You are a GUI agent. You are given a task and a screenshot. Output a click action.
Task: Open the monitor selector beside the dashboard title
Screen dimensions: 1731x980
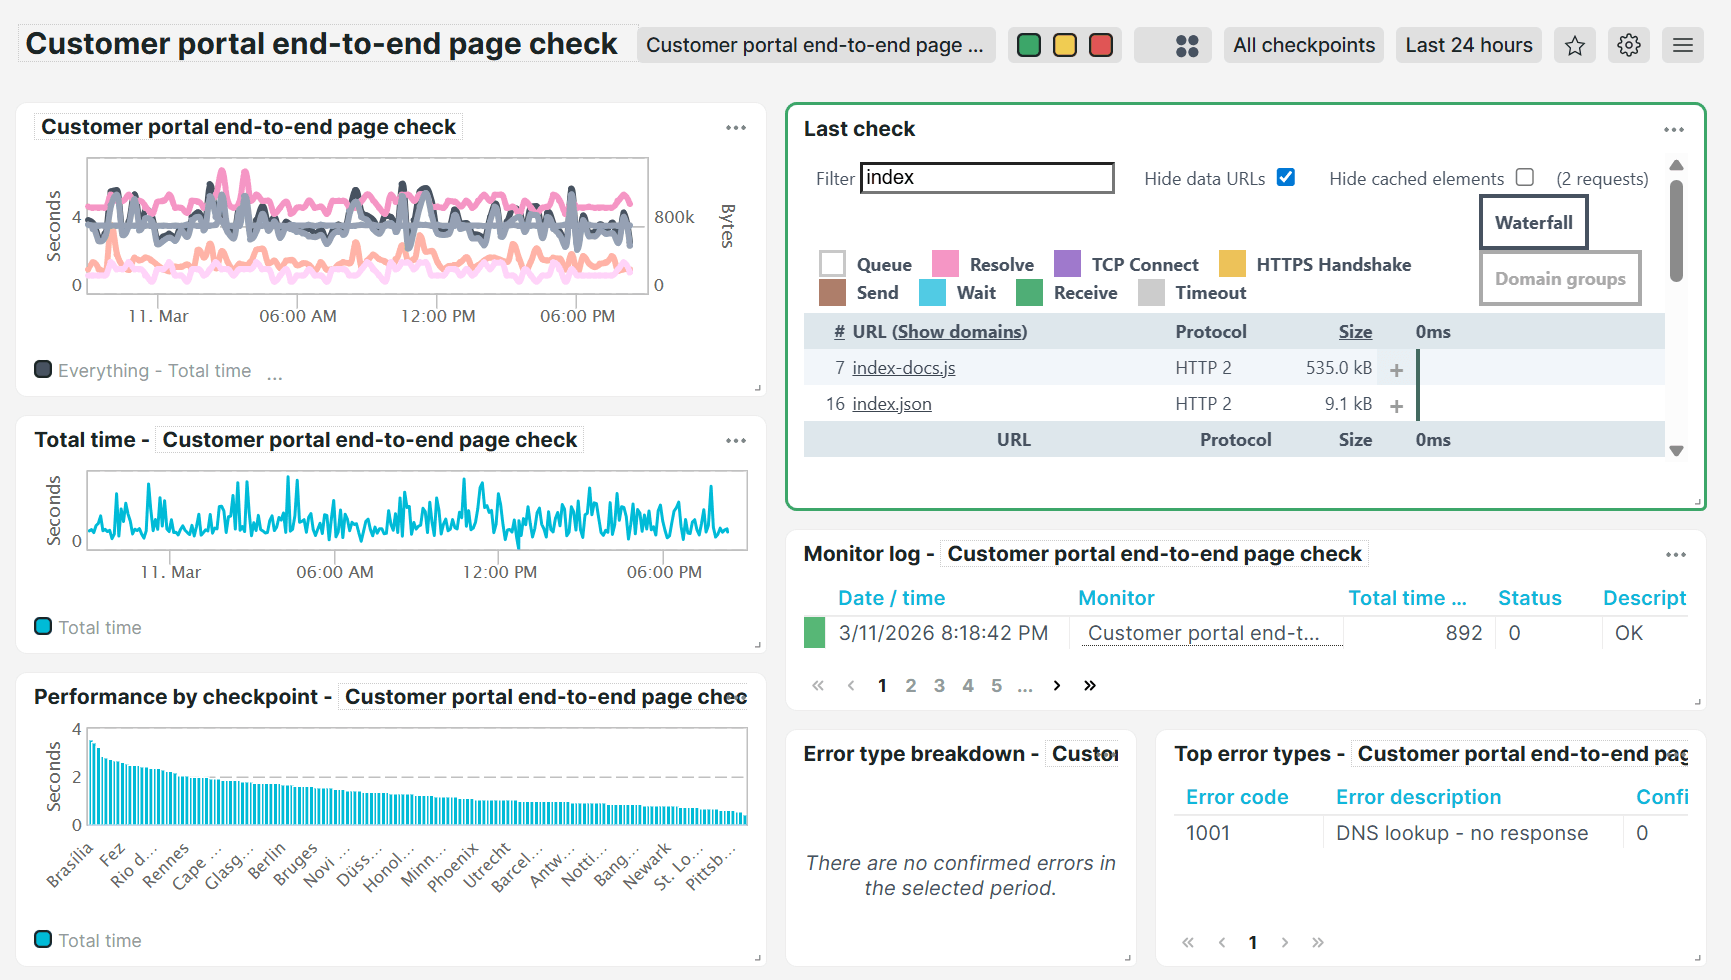(x=816, y=44)
